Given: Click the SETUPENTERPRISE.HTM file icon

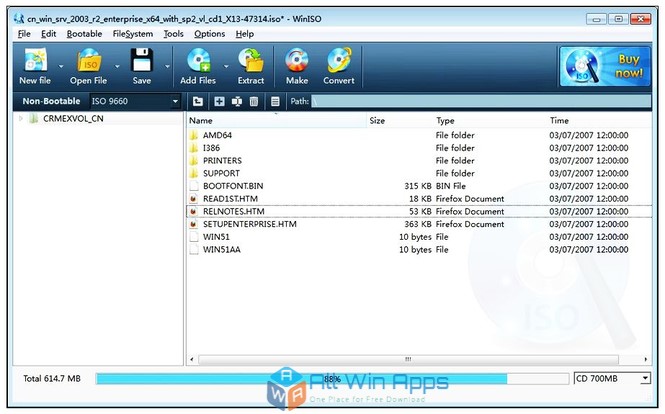Looking at the screenshot, I should [x=194, y=224].
